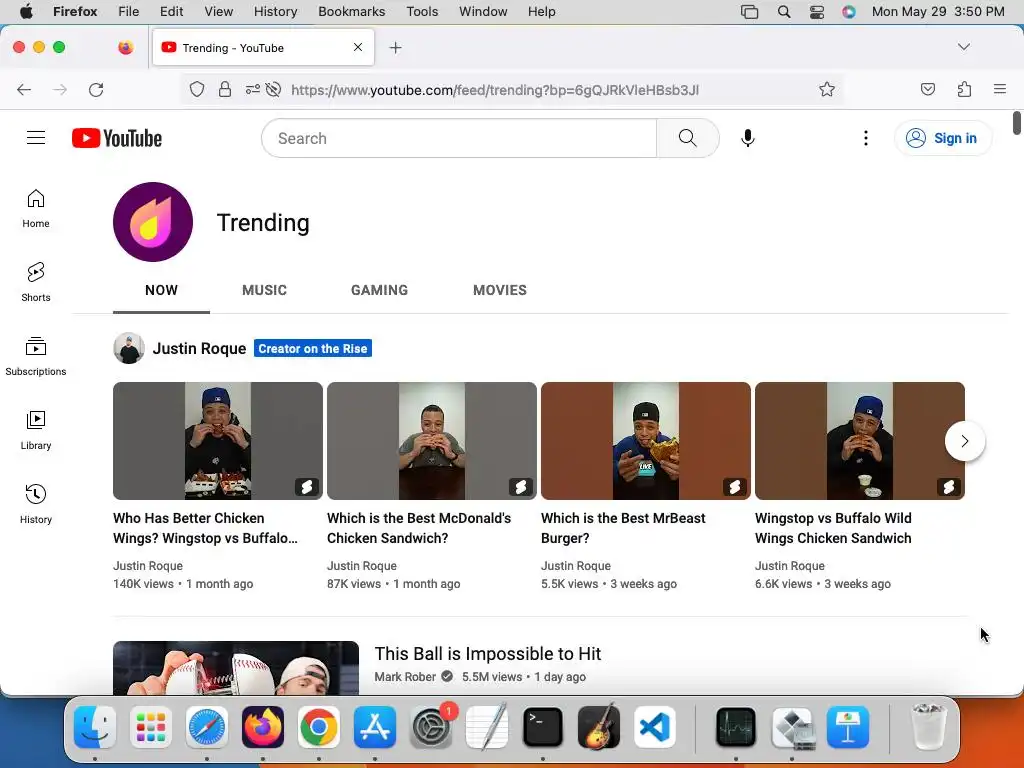Open Save to Pocket icon
The width and height of the screenshot is (1024, 768).
click(927, 89)
